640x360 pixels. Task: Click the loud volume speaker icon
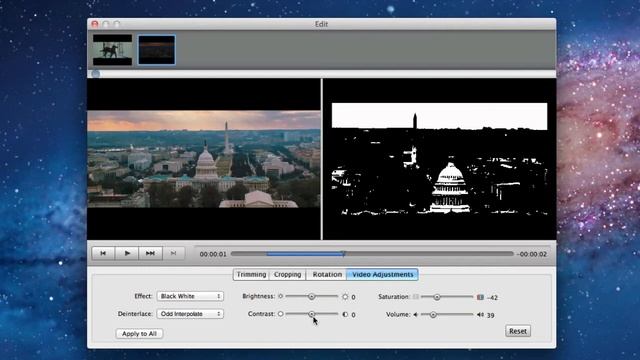(x=480, y=315)
